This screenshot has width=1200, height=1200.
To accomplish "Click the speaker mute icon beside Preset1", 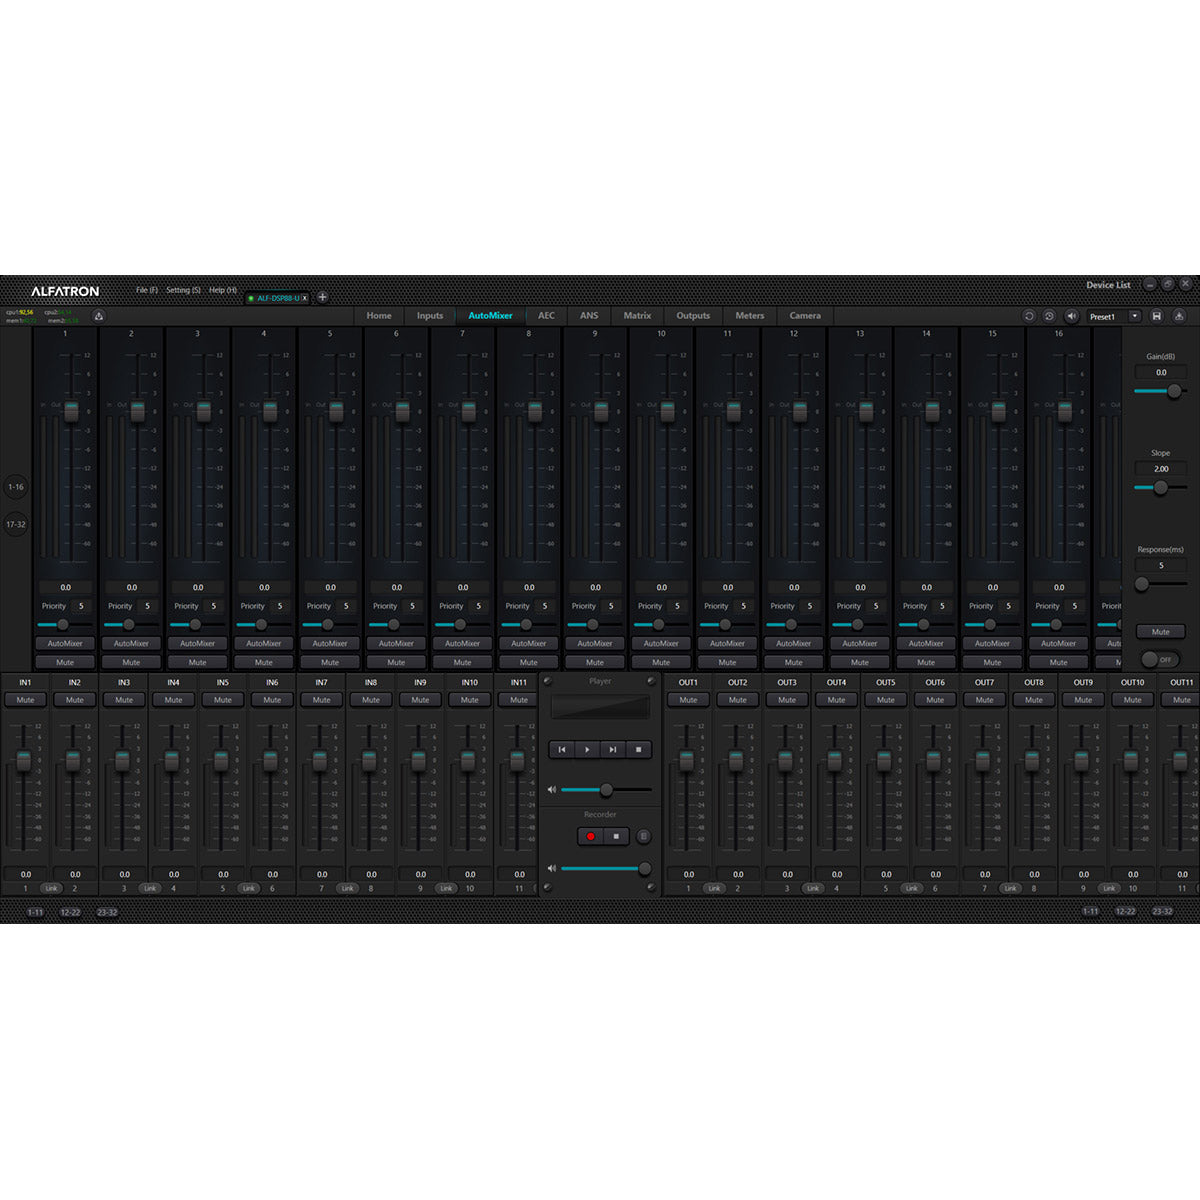I will (1072, 317).
